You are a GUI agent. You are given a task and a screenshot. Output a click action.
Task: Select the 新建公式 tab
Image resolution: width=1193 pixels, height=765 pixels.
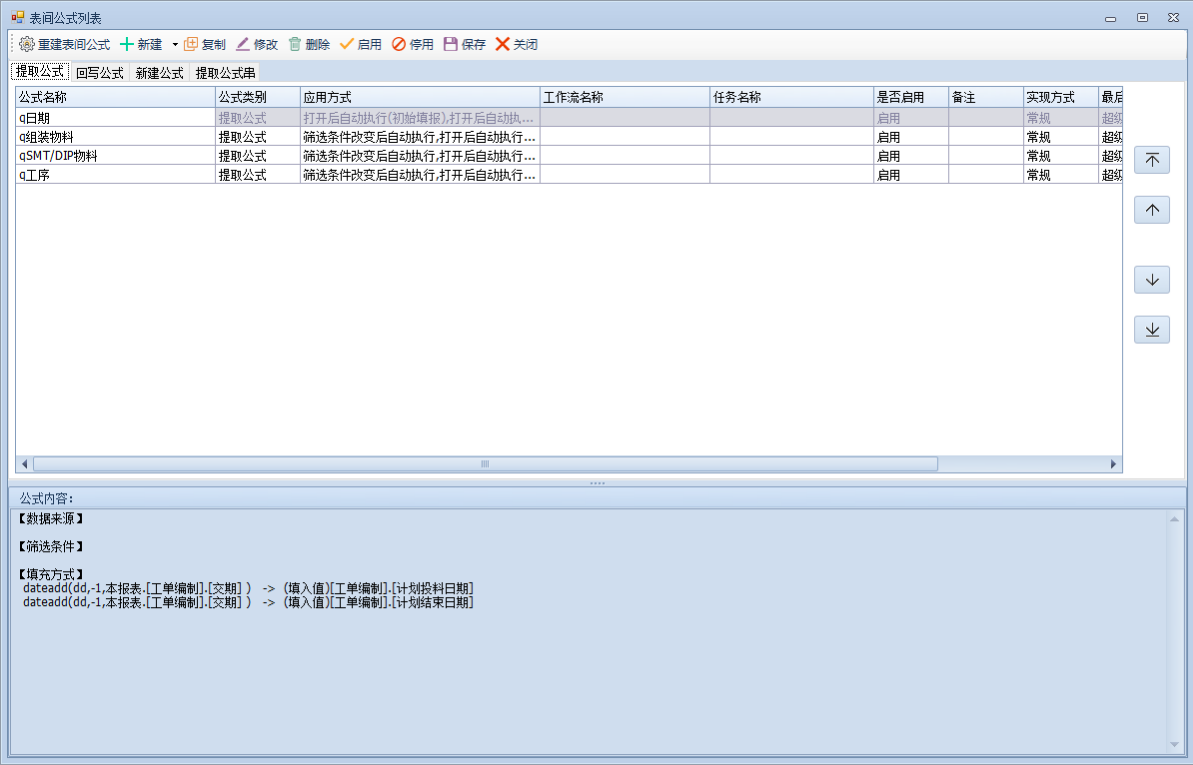click(x=160, y=73)
